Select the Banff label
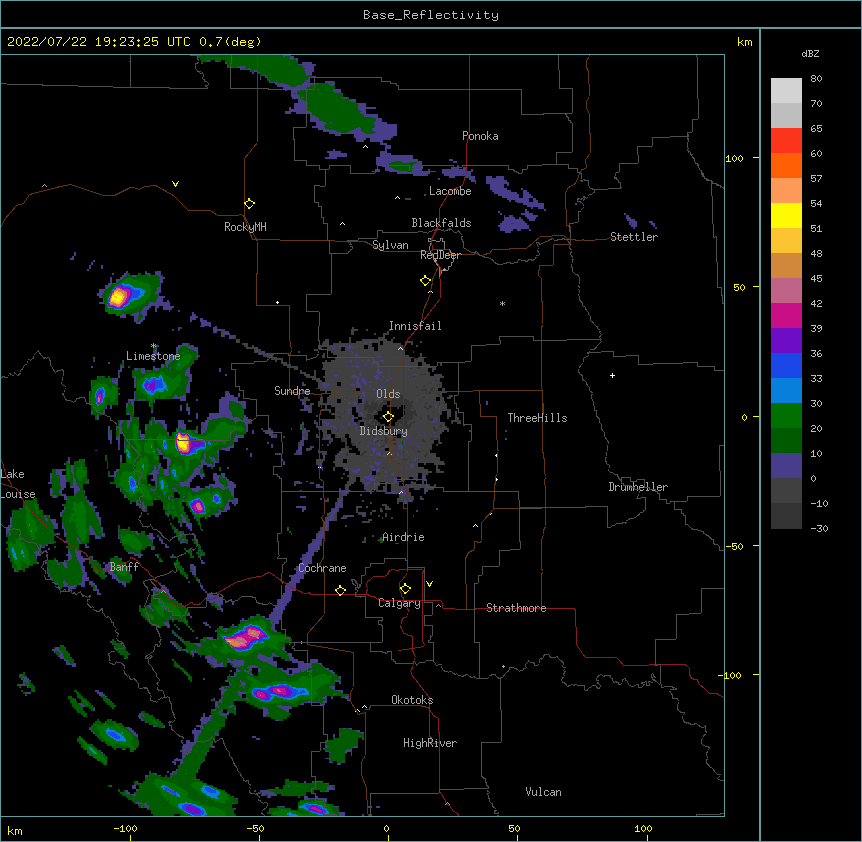This screenshot has width=862, height=842. tap(124, 567)
